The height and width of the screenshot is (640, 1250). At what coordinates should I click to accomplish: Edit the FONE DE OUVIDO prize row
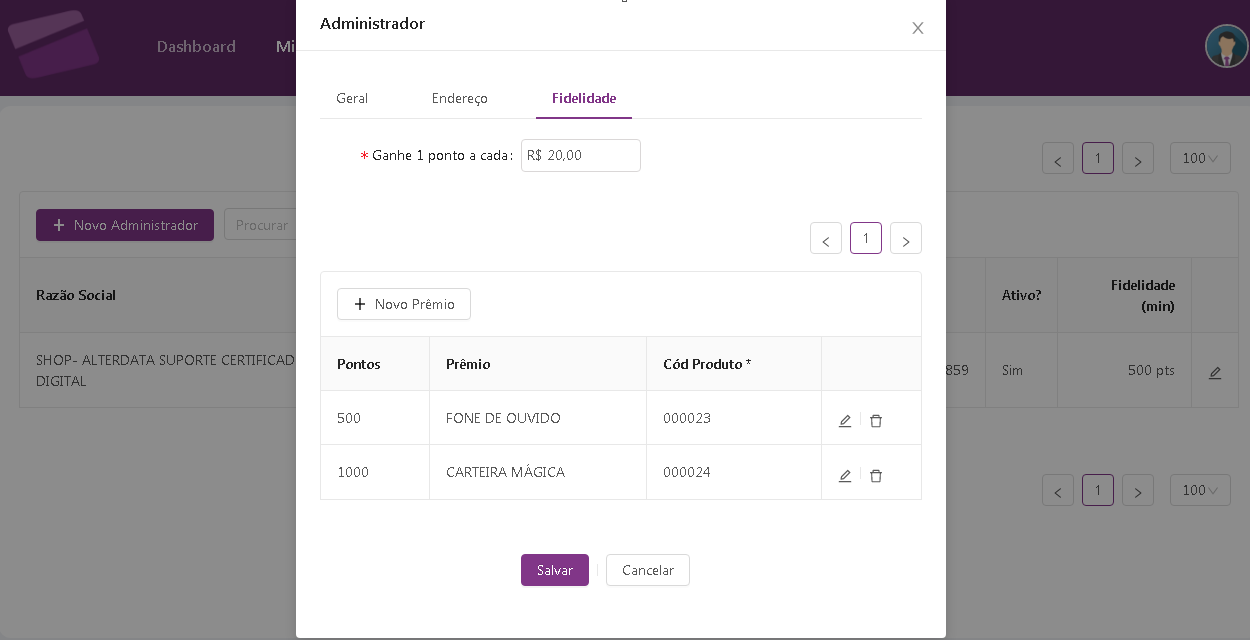coord(845,421)
